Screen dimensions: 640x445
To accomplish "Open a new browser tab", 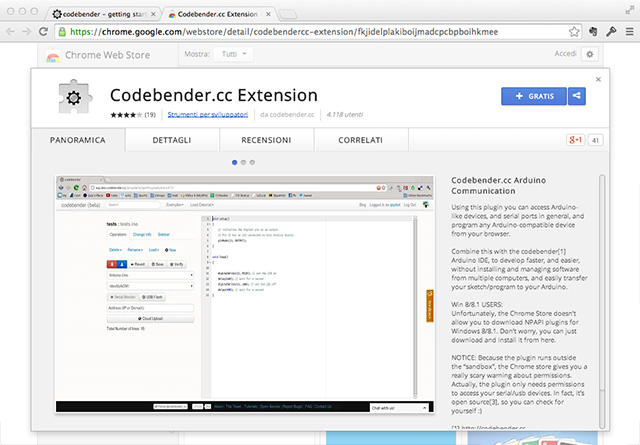I will [288, 15].
